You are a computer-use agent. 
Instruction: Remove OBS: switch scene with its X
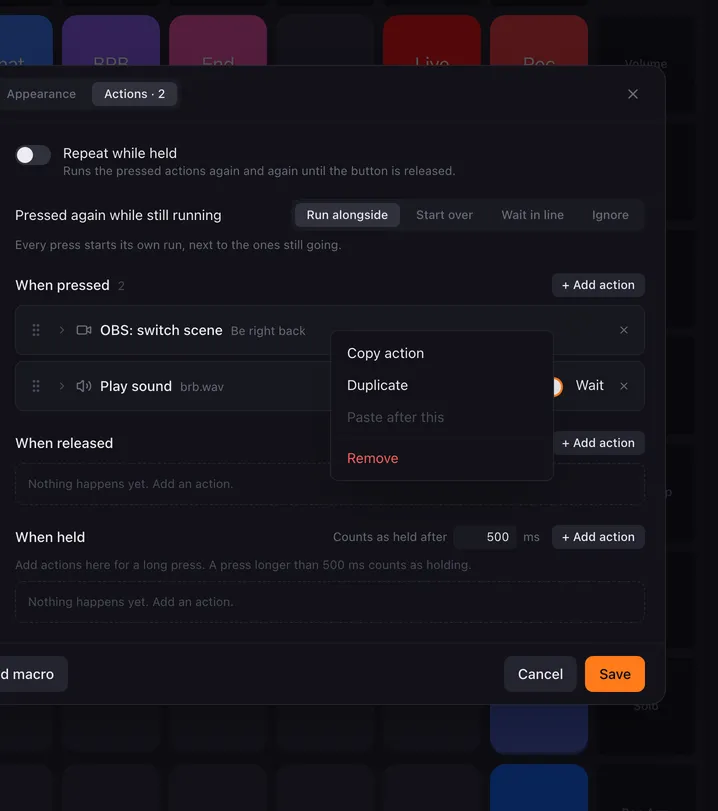tap(624, 330)
